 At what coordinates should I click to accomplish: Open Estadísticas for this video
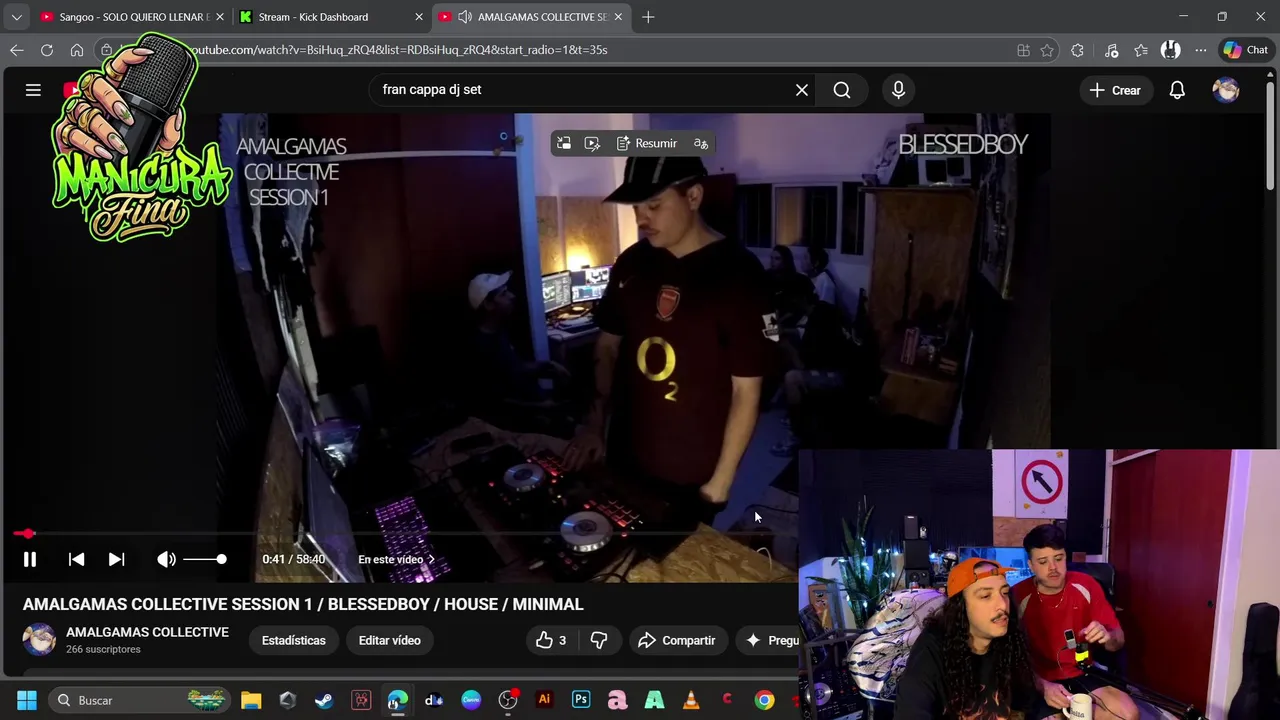point(294,640)
